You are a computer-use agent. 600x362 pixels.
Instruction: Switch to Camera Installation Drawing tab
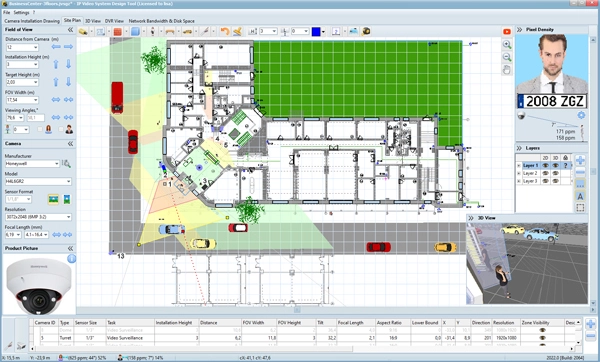(x=32, y=21)
